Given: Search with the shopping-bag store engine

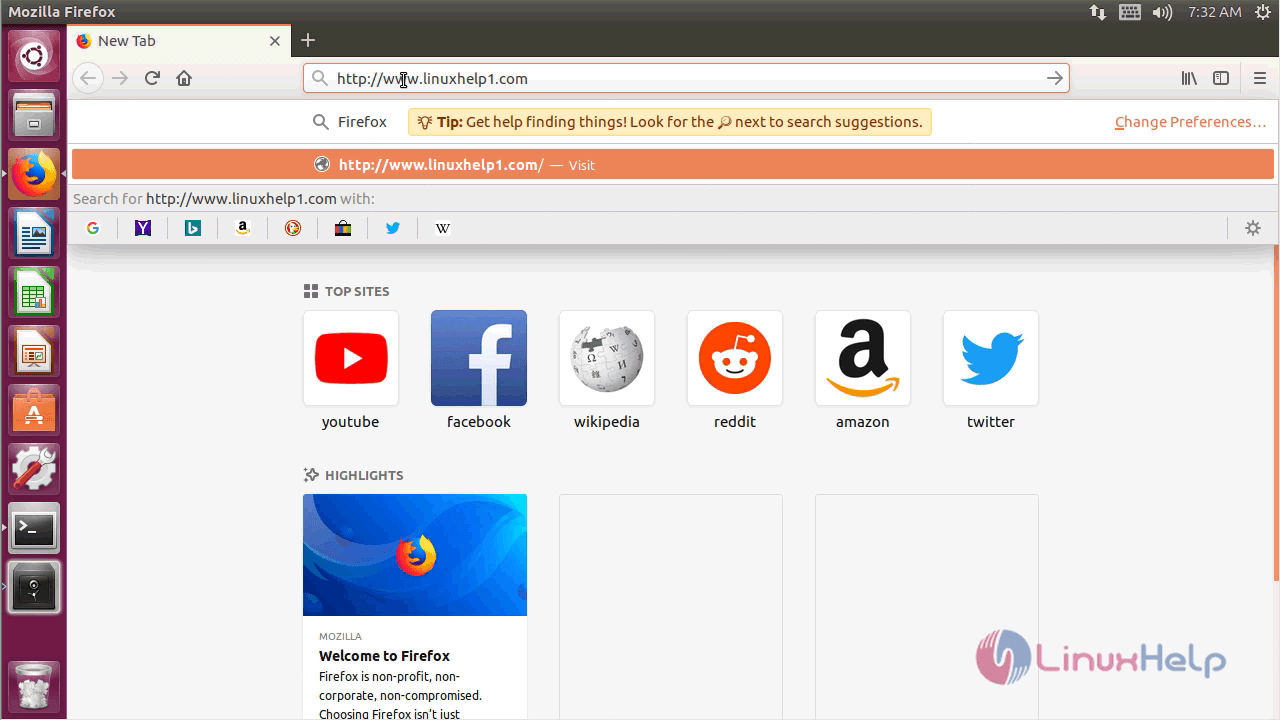Looking at the screenshot, I should tap(343, 228).
